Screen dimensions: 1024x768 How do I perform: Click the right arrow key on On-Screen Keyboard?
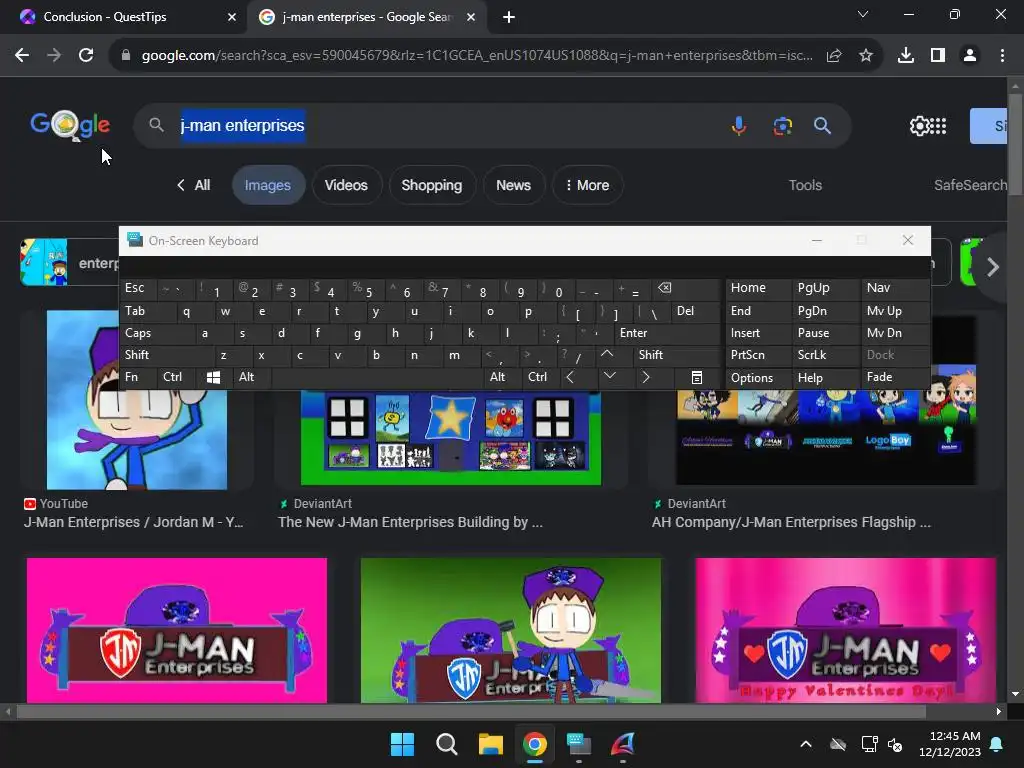tap(646, 377)
